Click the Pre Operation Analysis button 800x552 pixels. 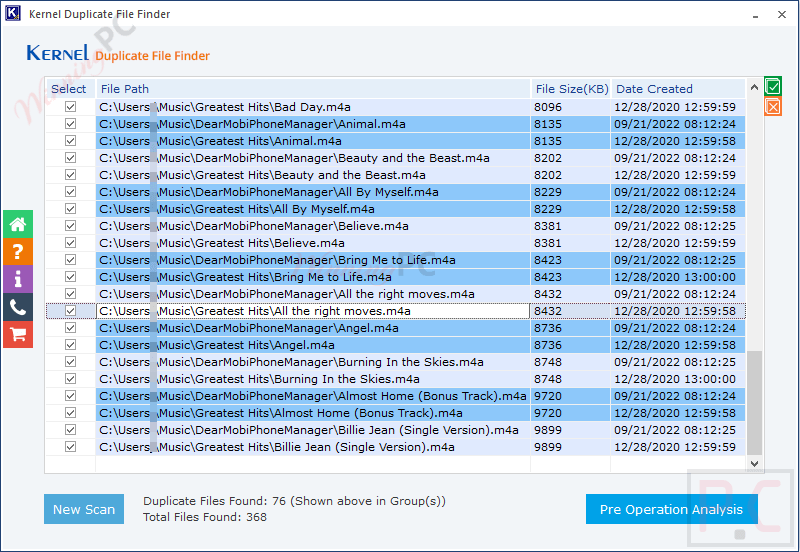coord(671,509)
